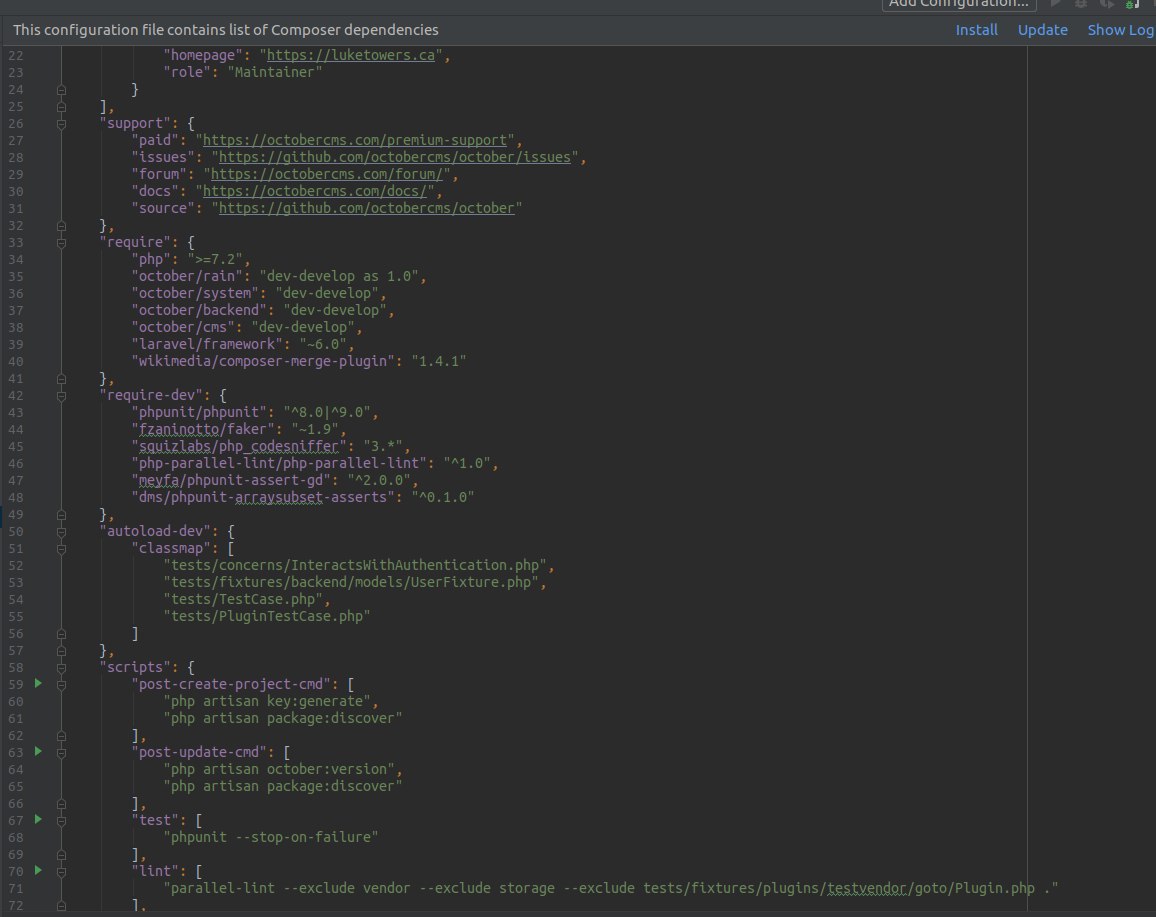
Task: Click the "phpunit/phpunit" dependency key
Action: click(199, 412)
